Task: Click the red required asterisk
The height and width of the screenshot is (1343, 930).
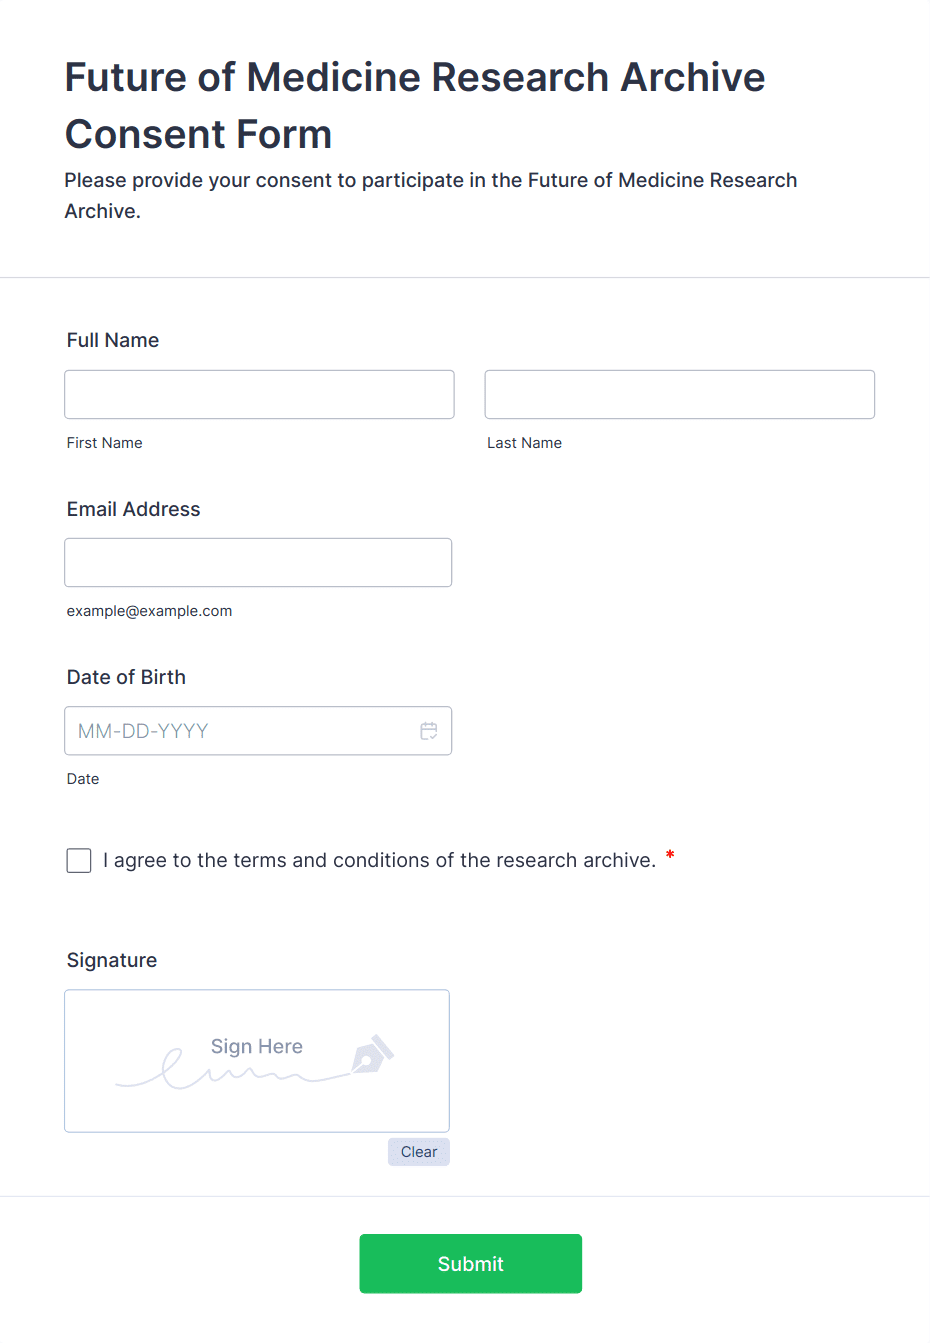Action: pos(670,855)
